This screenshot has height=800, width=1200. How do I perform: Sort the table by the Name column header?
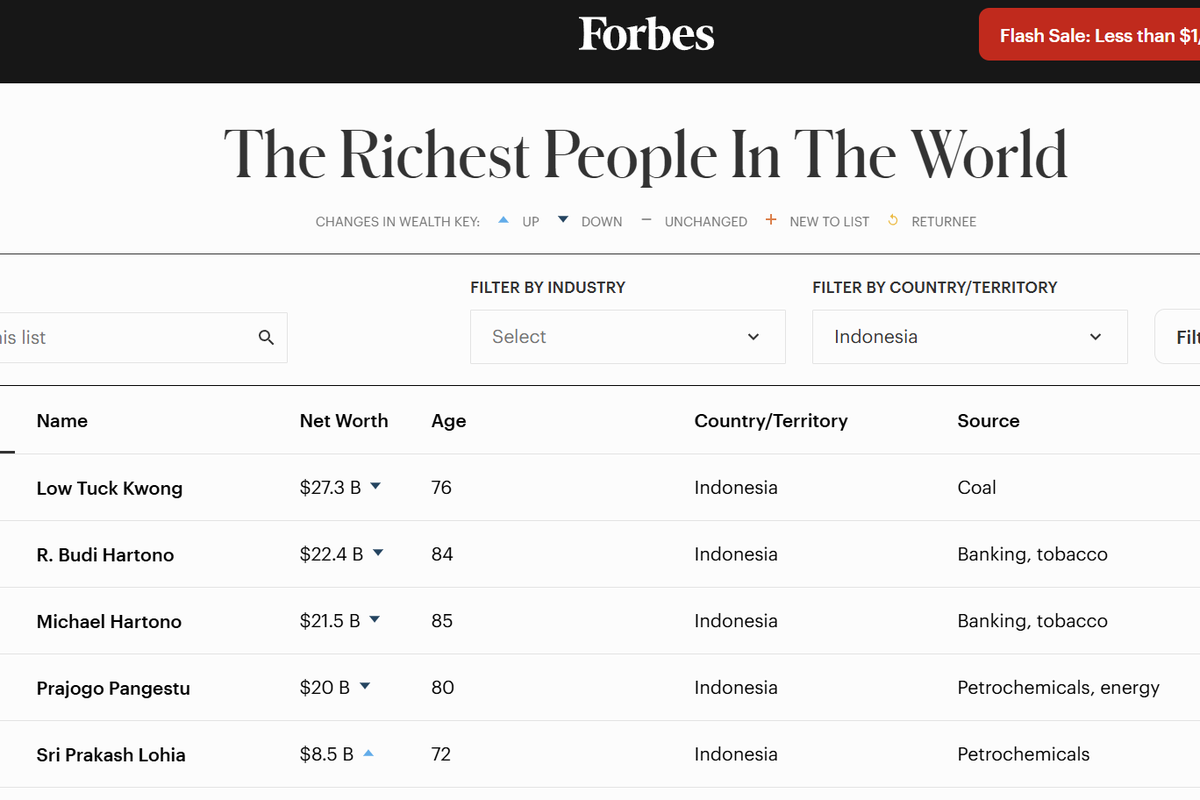pos(61,421)
